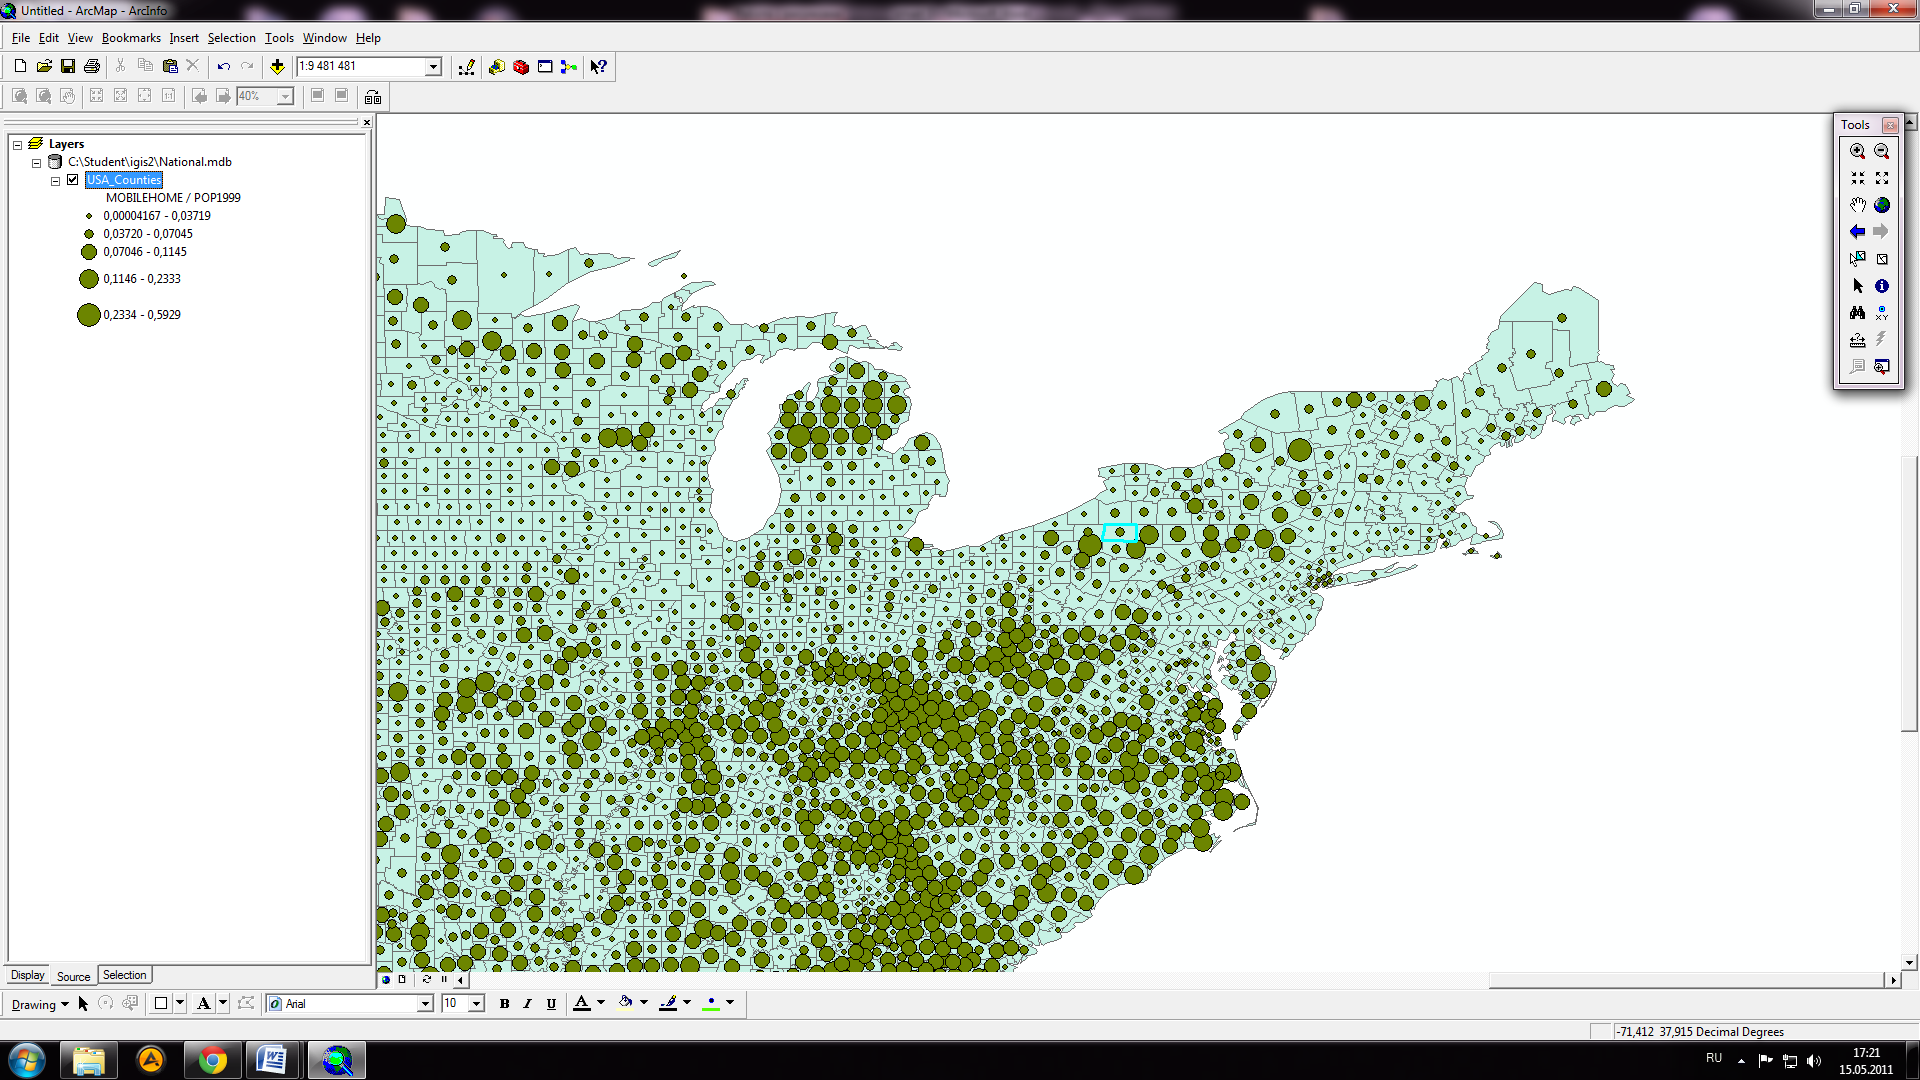Open the map scale dropdown
This screenshot has height=1080, width=1920.
(x=433, y=67)
